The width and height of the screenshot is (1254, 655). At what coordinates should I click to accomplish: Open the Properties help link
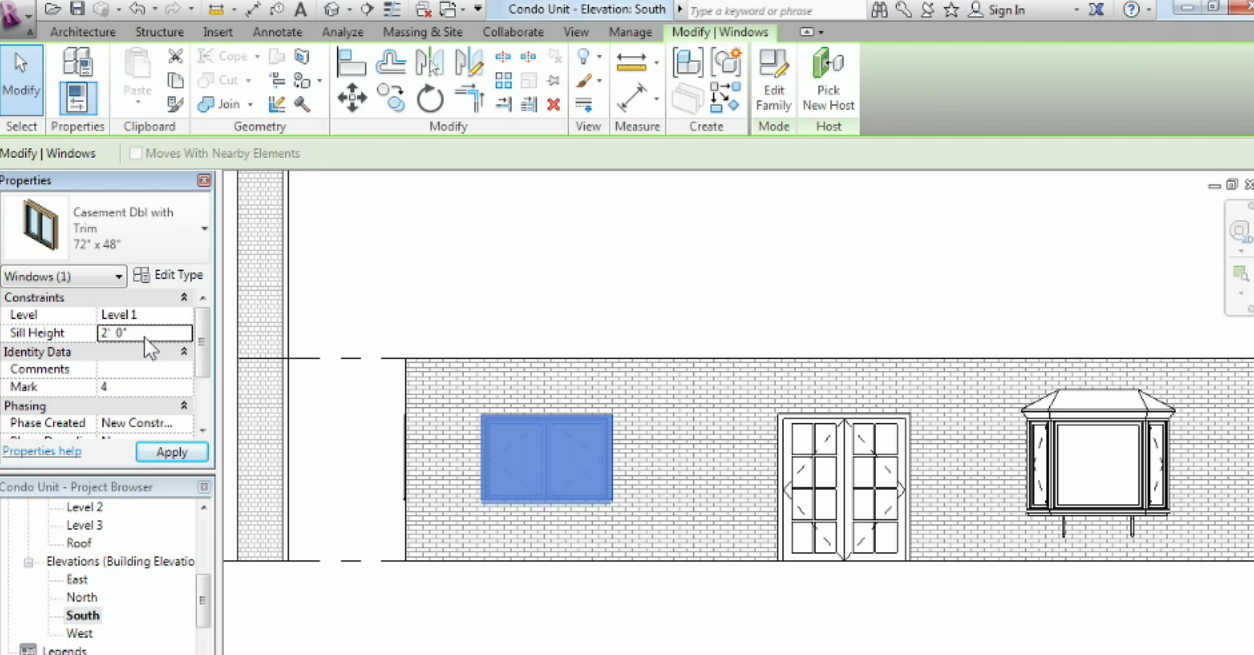point(42,451)
